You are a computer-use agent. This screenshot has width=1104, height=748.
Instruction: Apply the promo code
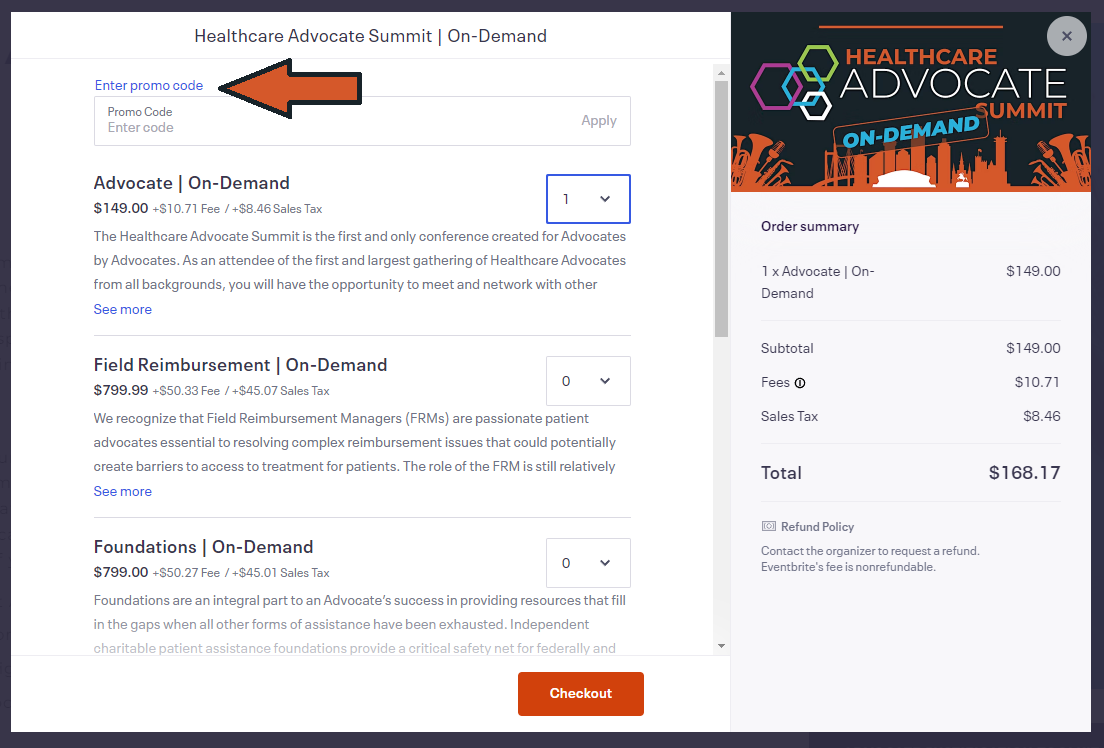(x=598, y=120)
